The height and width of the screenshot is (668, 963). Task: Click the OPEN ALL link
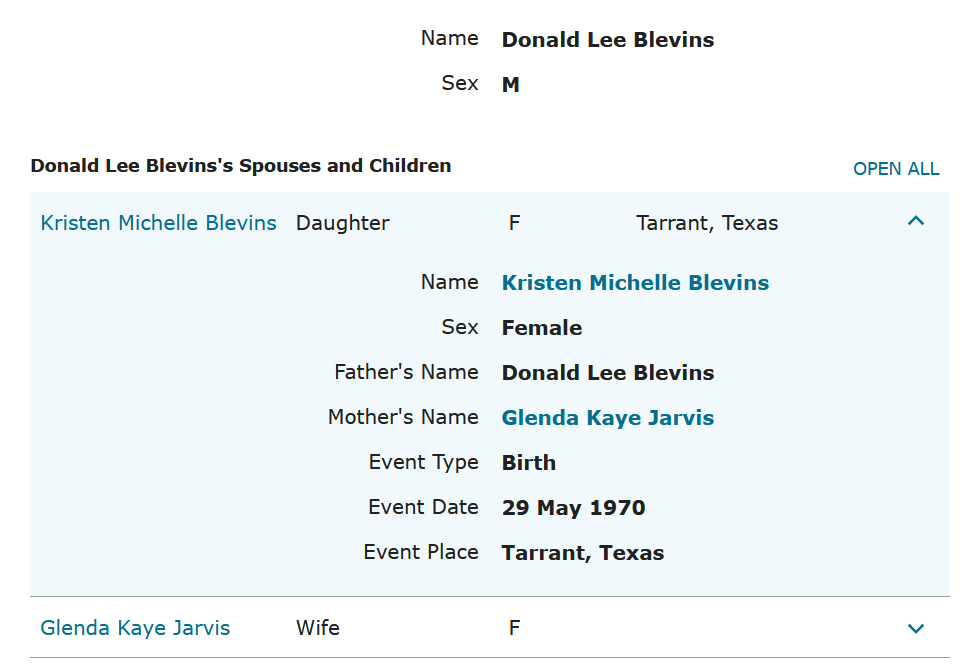tap(895, 169)
